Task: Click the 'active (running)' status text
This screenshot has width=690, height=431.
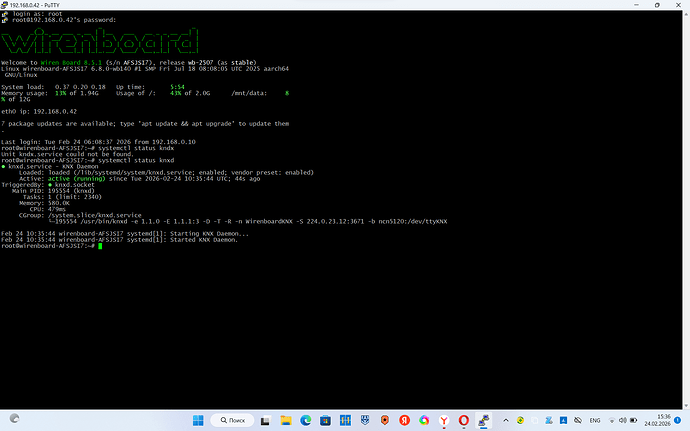Action: (77, 179)
